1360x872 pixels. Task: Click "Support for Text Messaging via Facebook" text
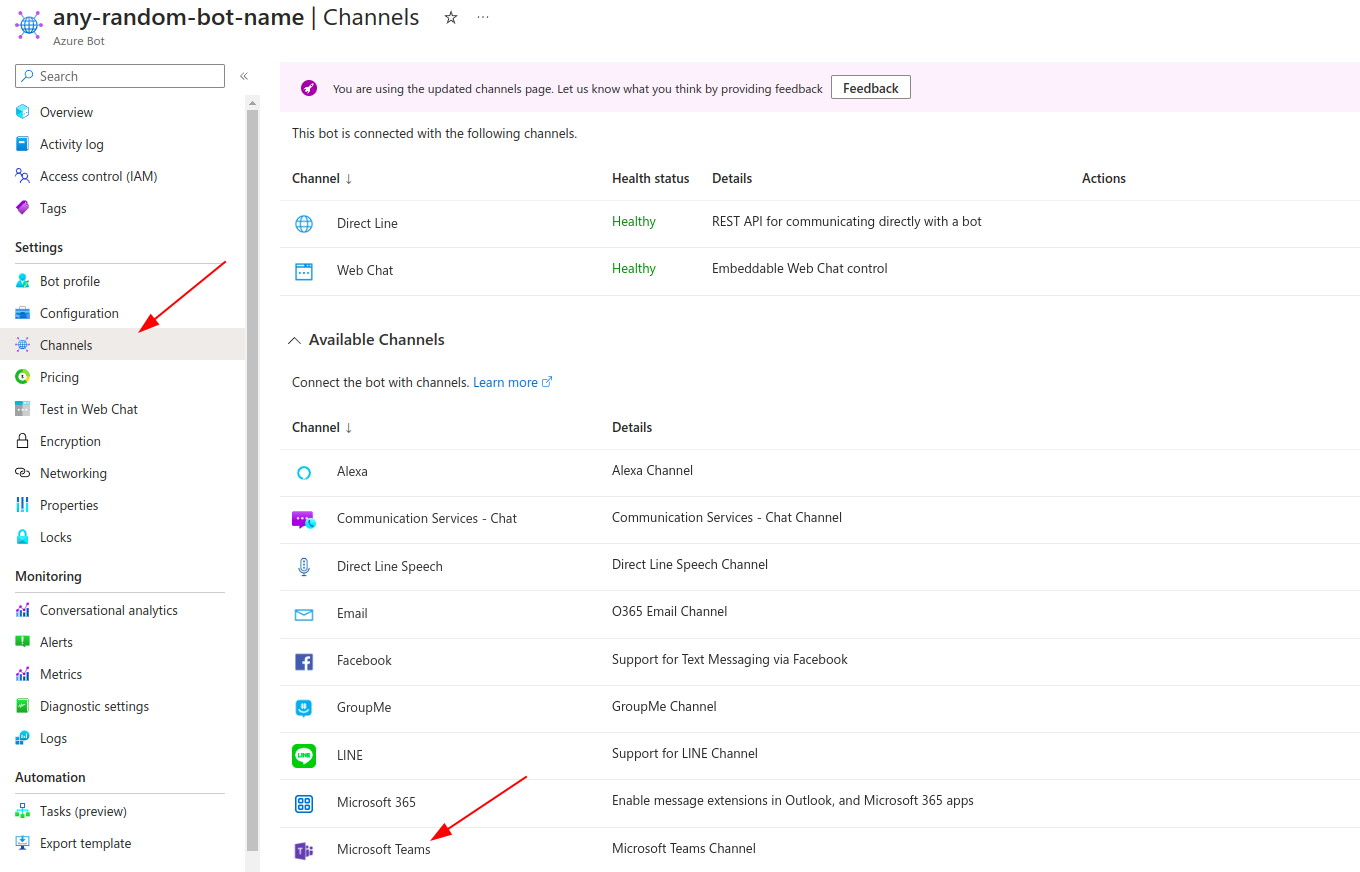click(730, 659)
